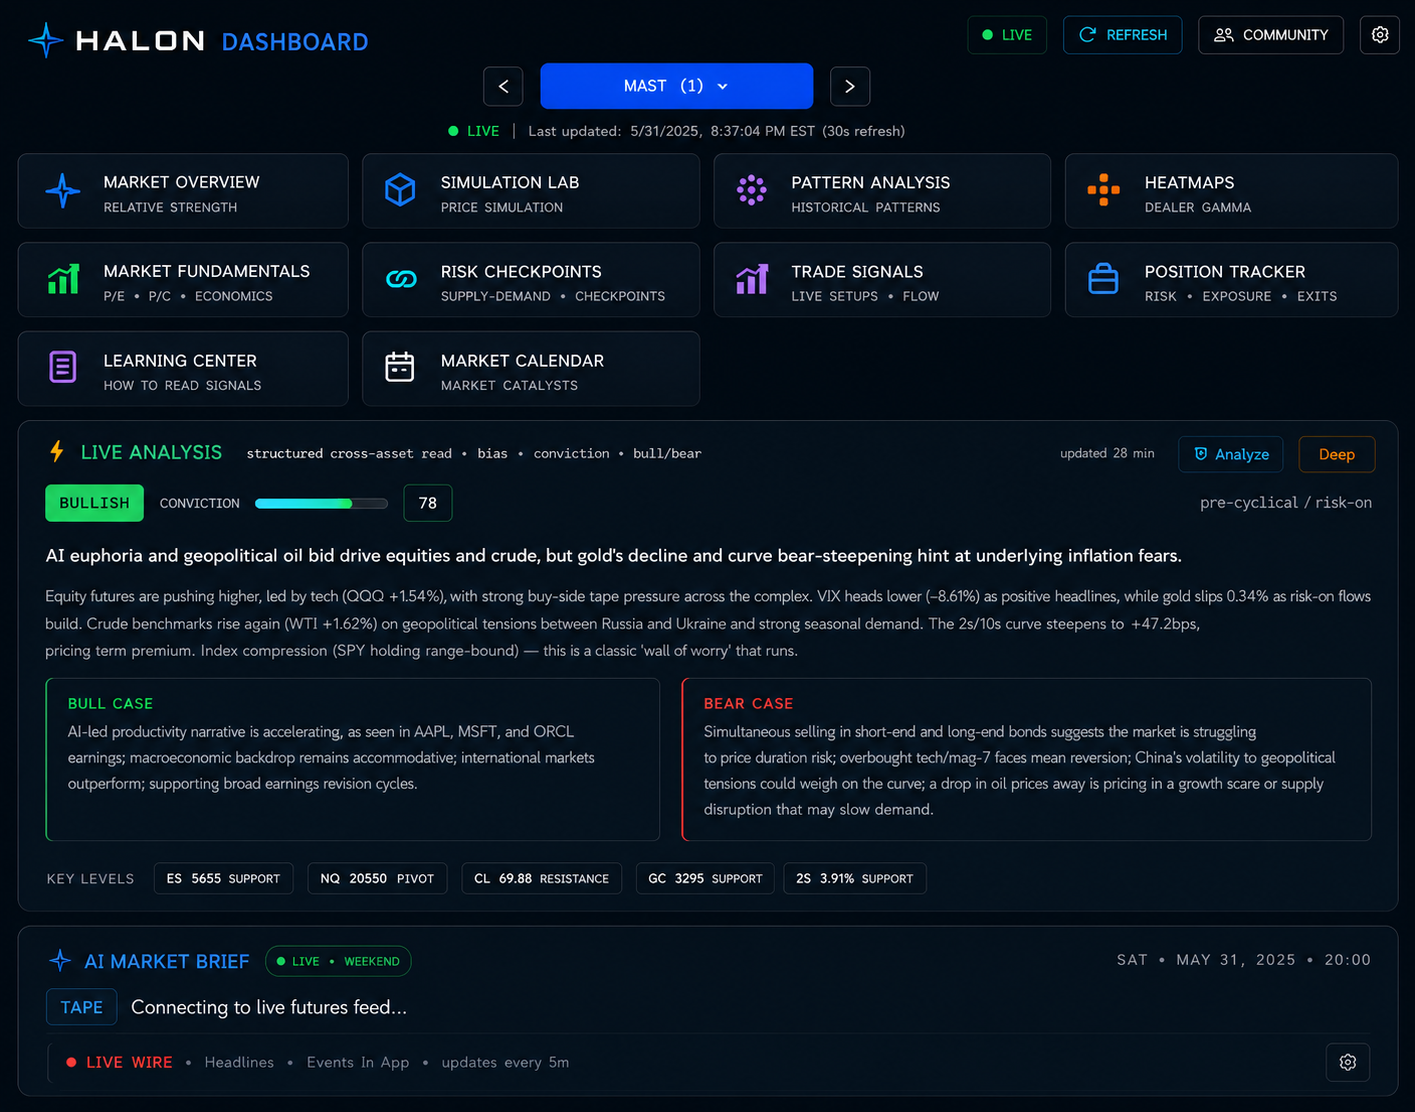The image size is (1415, 1112).
Task: Click the Community people icon
Action: click(1223, 35)
